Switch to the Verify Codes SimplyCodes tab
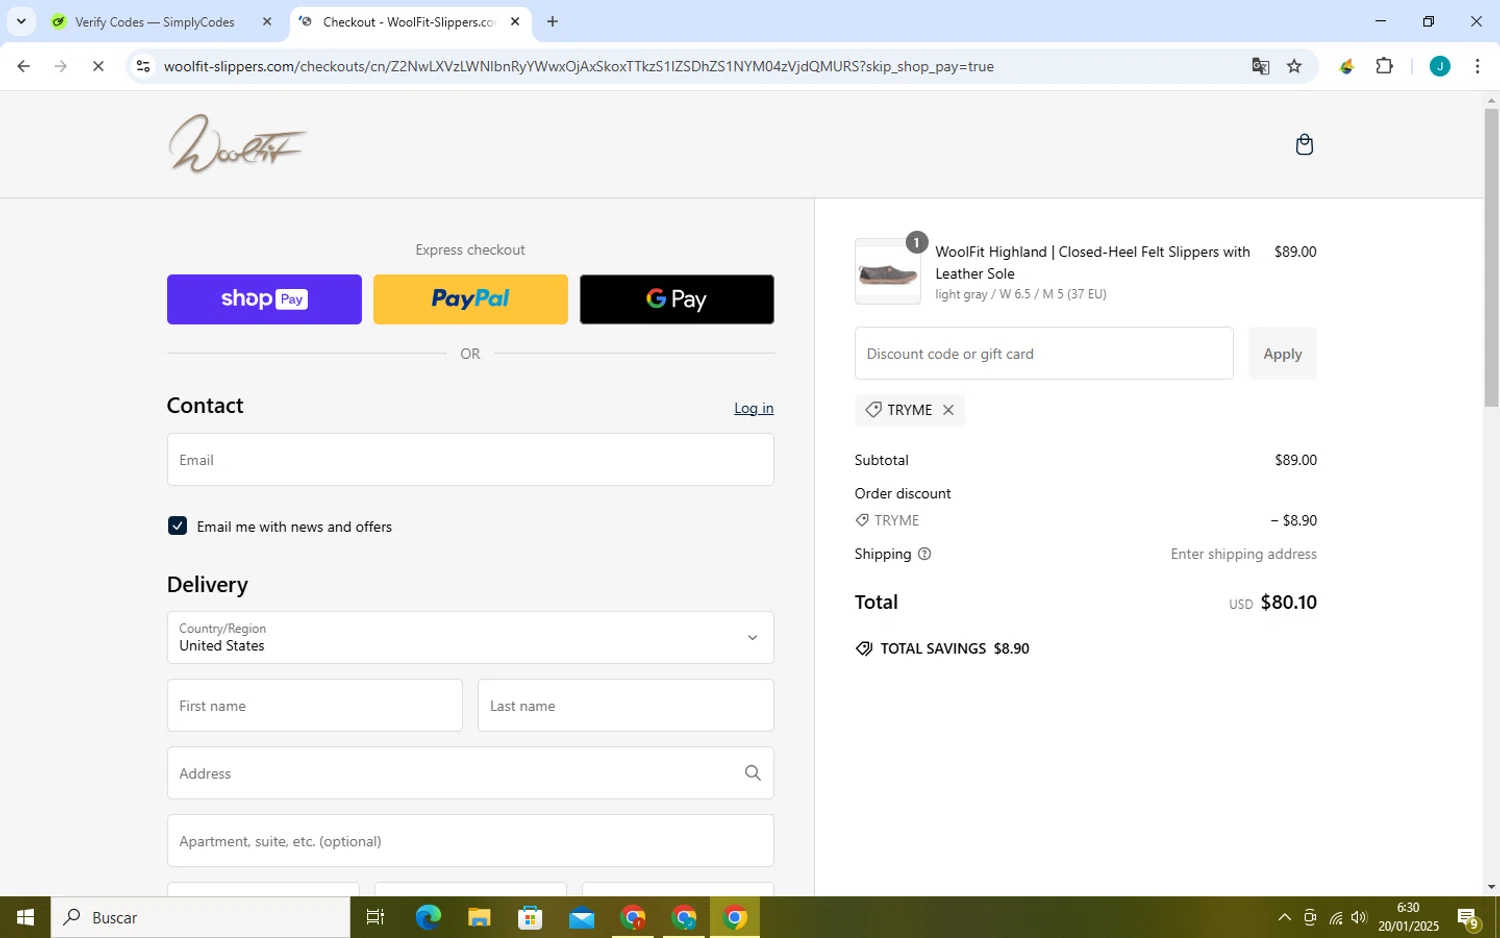Image resolution: width=1500 pixels, height=938 pixels. (162, 21)
